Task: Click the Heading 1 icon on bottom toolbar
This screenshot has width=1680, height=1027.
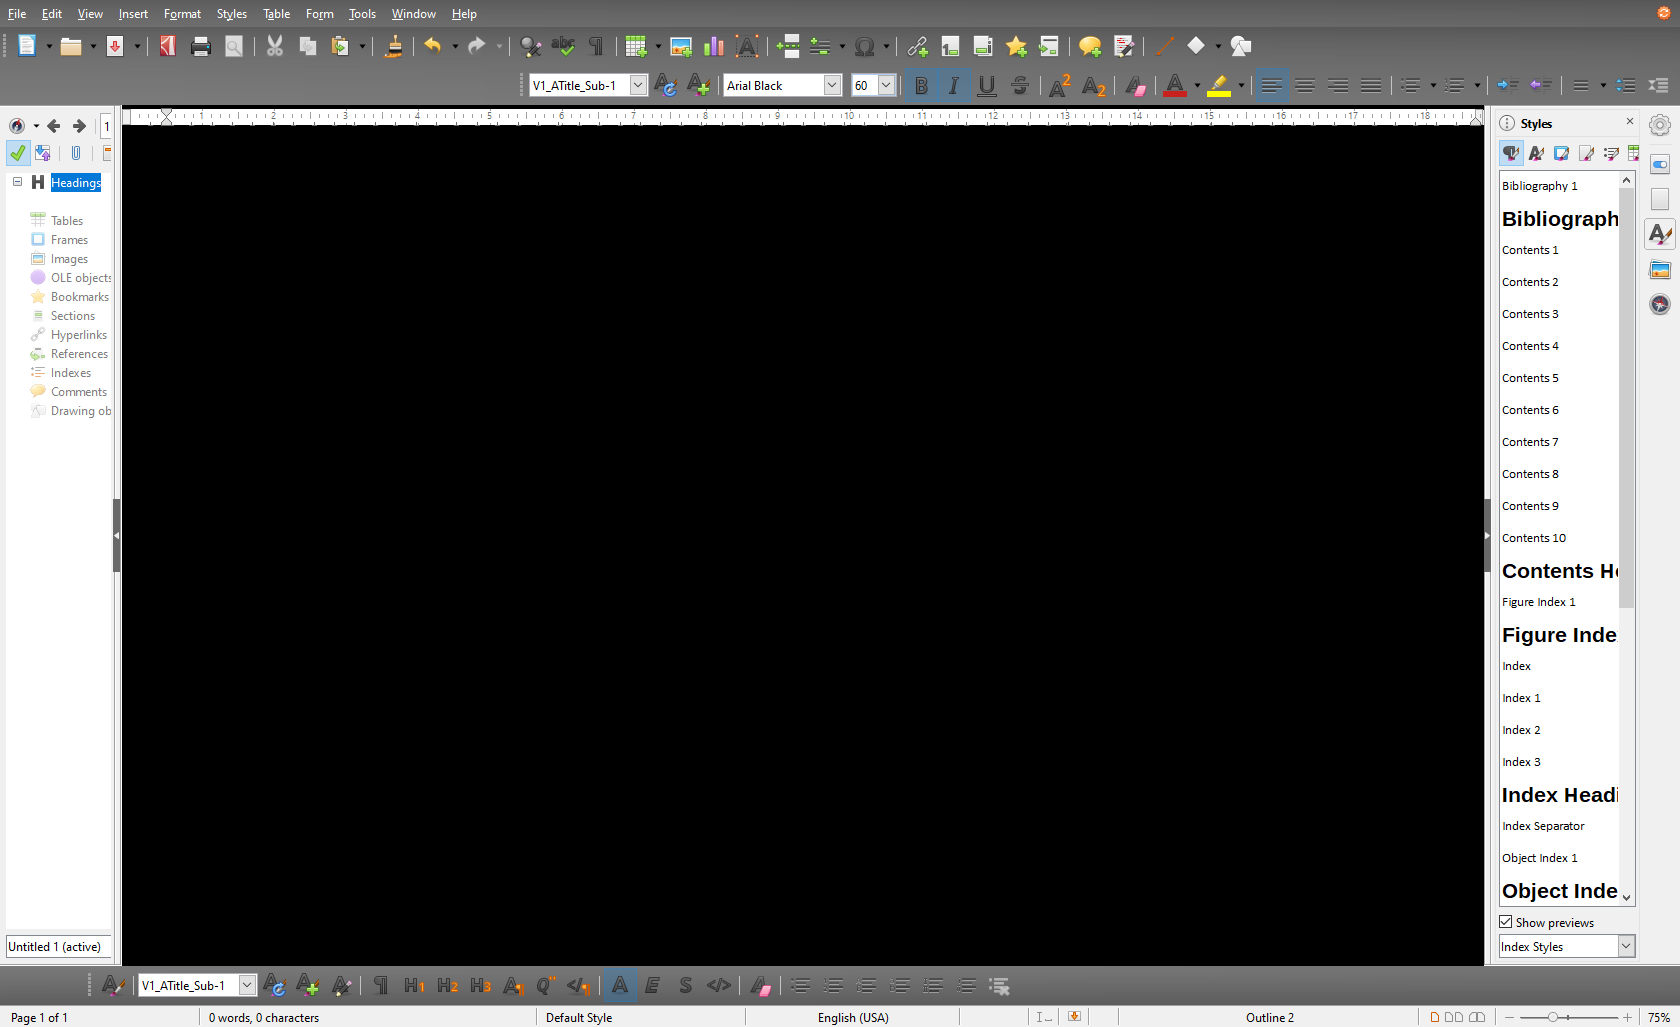Action: [414, 985]
